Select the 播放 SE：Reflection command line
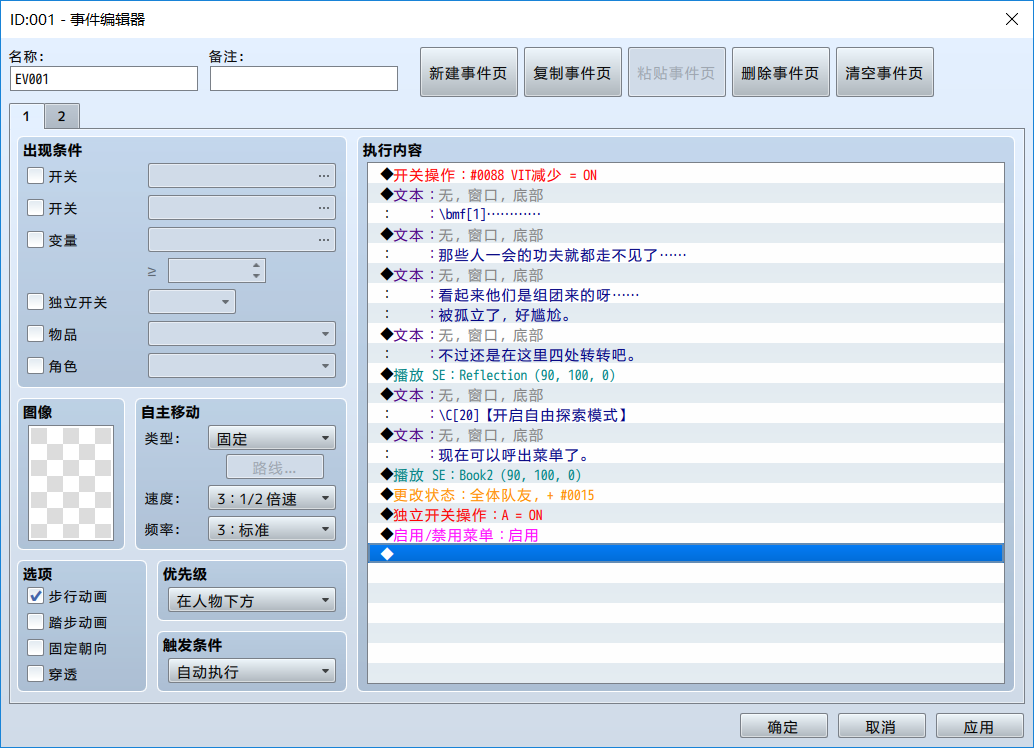This screenshot has width=1034, height=748. (x=686, y=375)
